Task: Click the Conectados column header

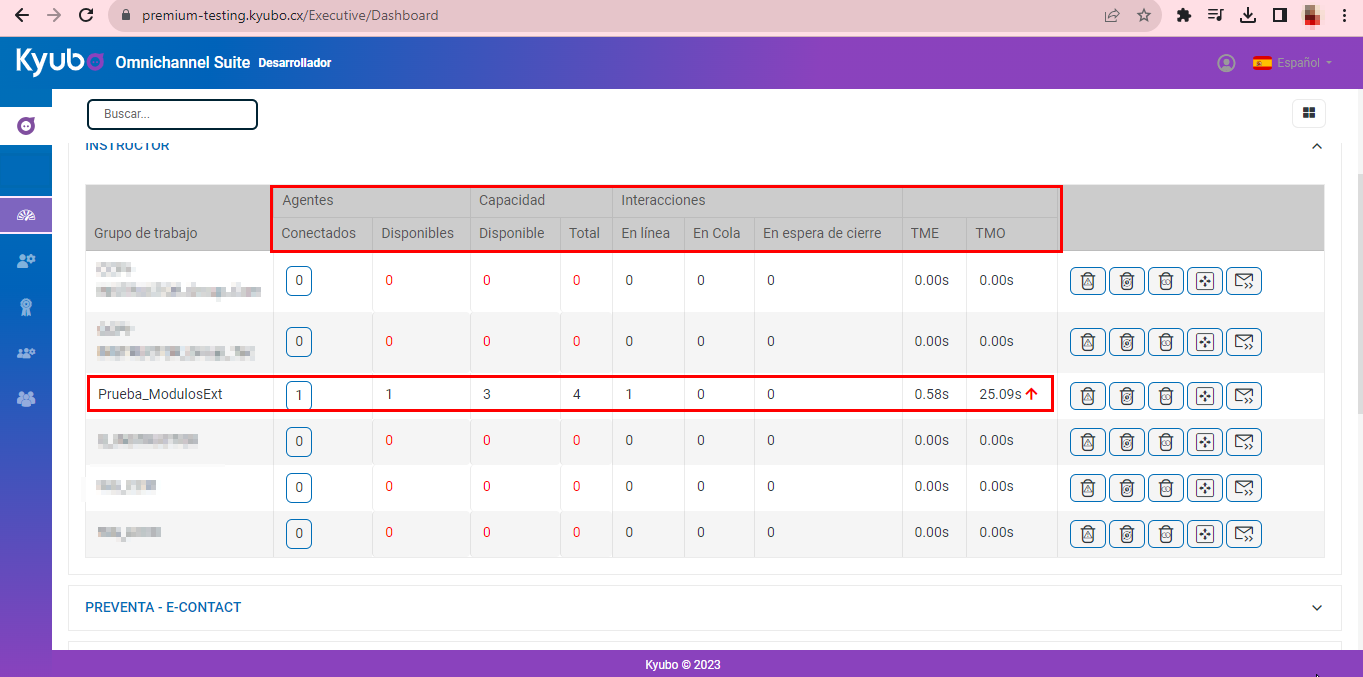Action: (318, 233)
